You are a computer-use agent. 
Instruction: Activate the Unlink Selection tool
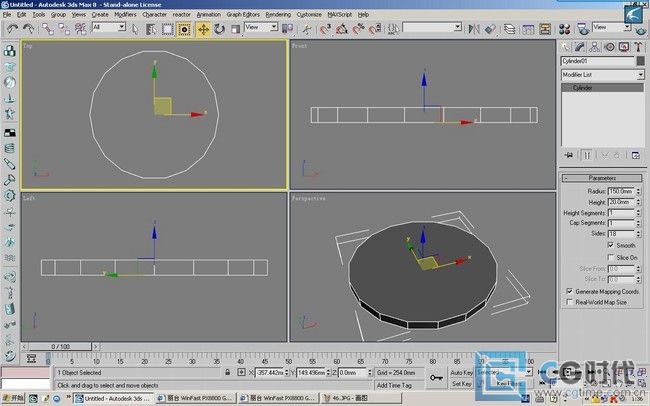tap(64, 29)
